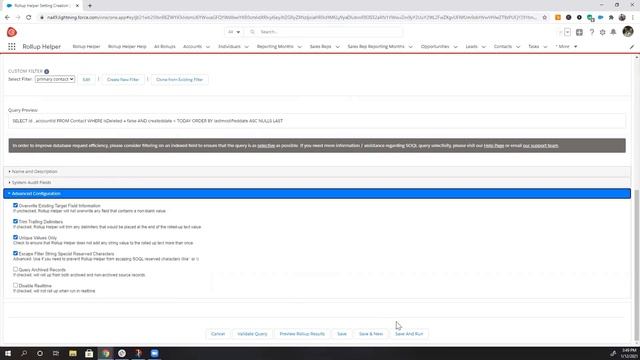Open the global actions plus icon
The width and height of the screenshot is (640, 360).
pos(579,32)
